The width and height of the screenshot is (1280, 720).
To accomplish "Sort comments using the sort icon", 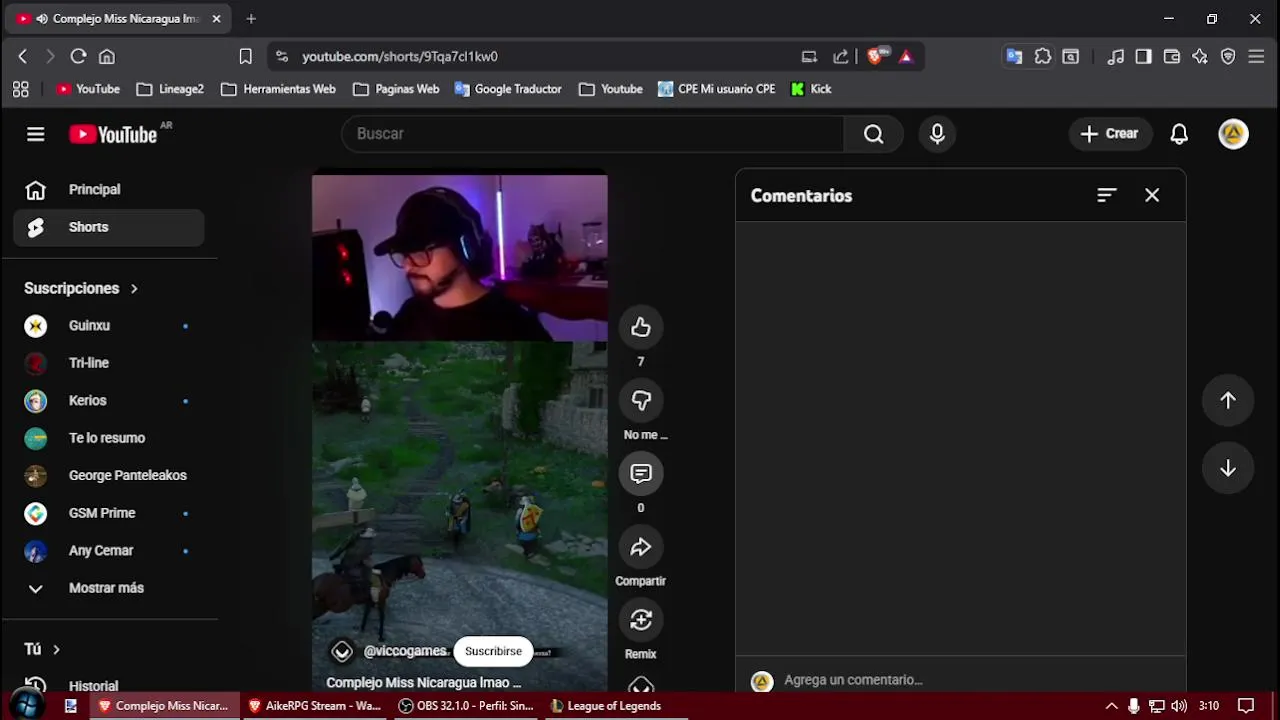I will 1106,196.
